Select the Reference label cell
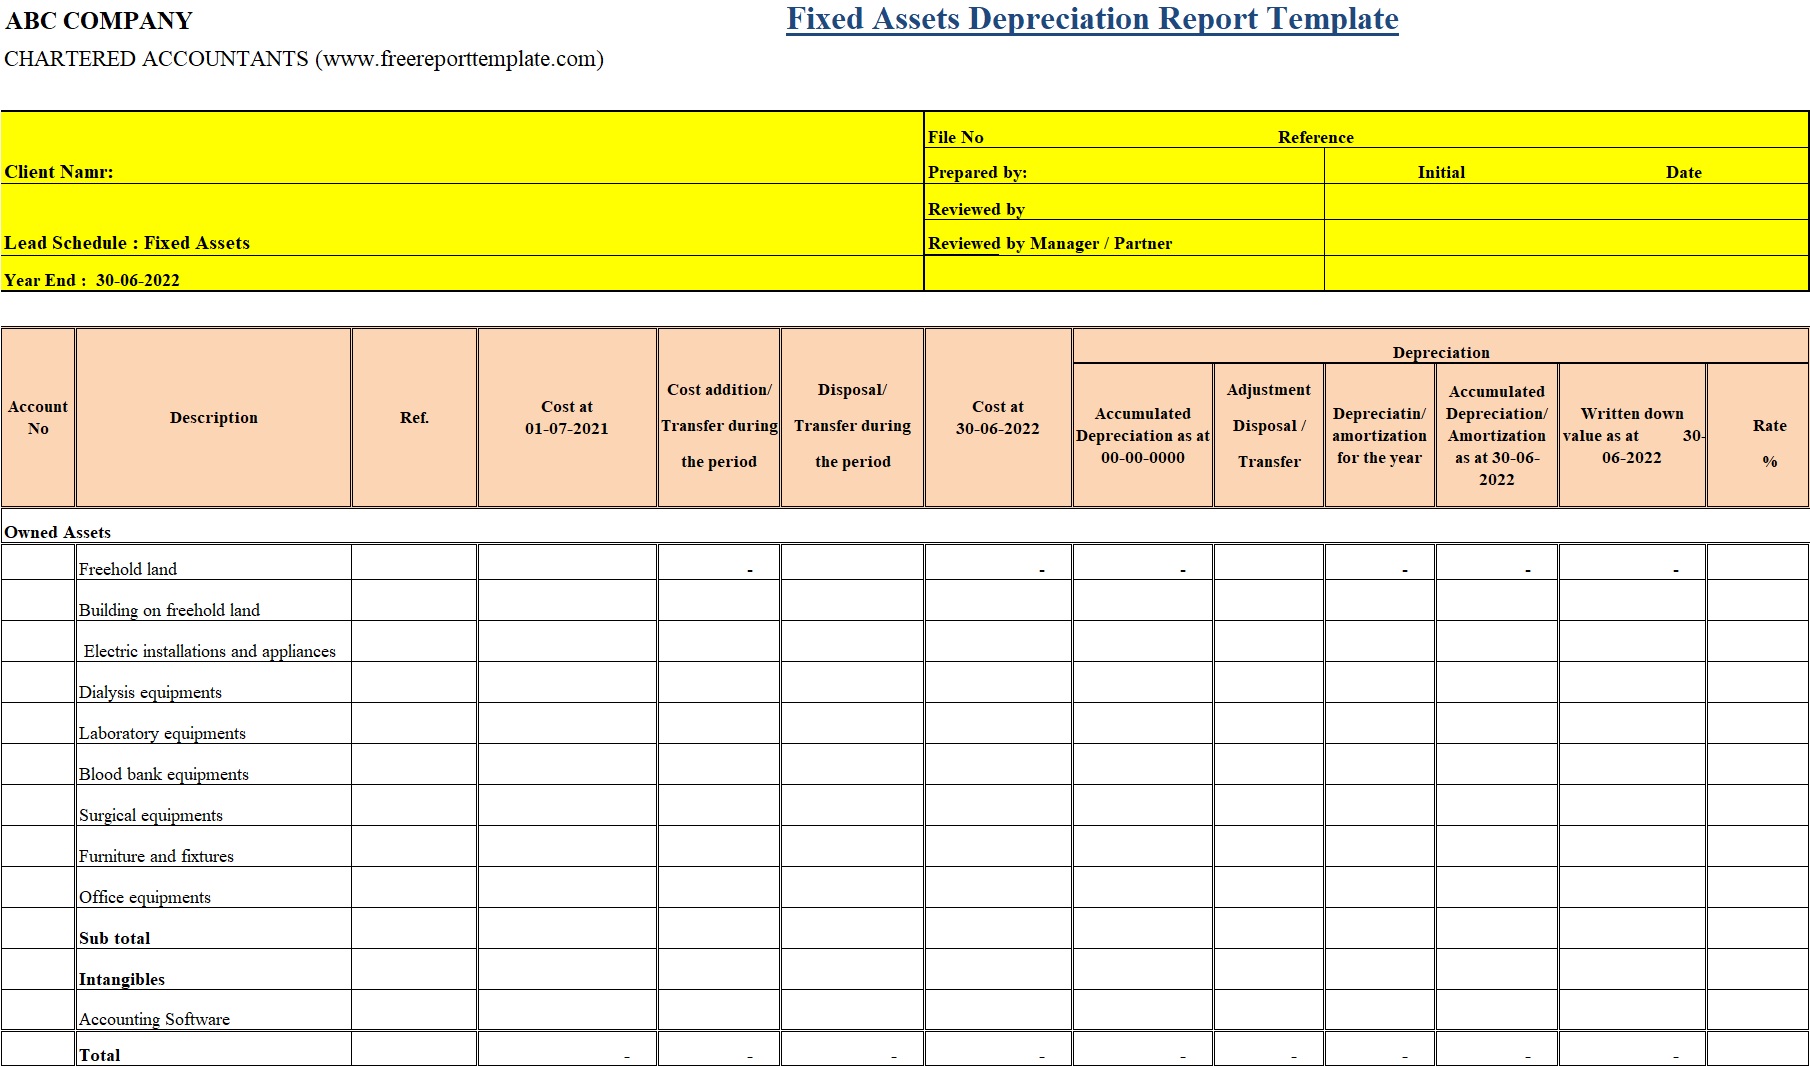Viewport: 1810px width, 1067px height. 1315,137
